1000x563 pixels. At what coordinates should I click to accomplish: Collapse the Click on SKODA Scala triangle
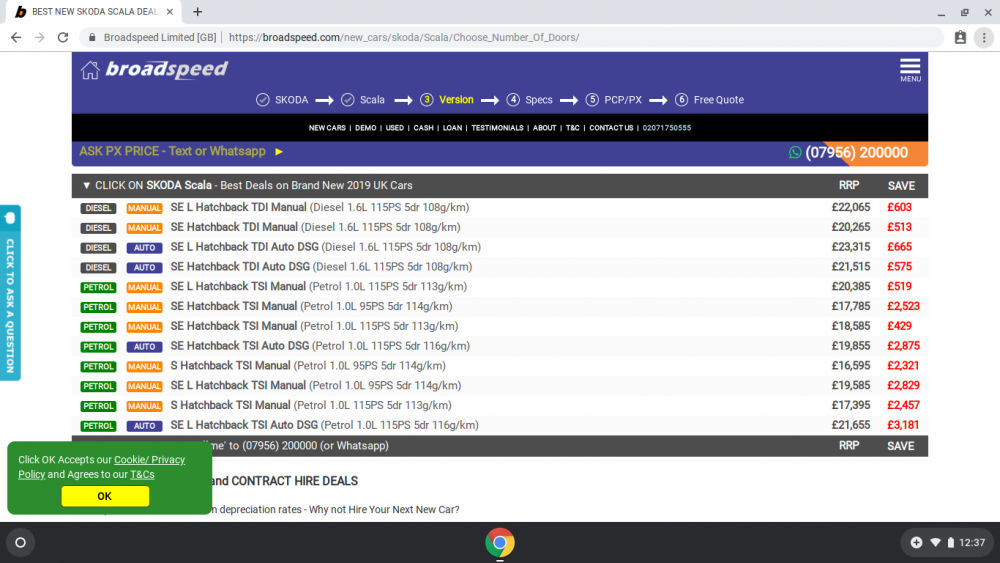pyautogui.click(x=86, y=186)
